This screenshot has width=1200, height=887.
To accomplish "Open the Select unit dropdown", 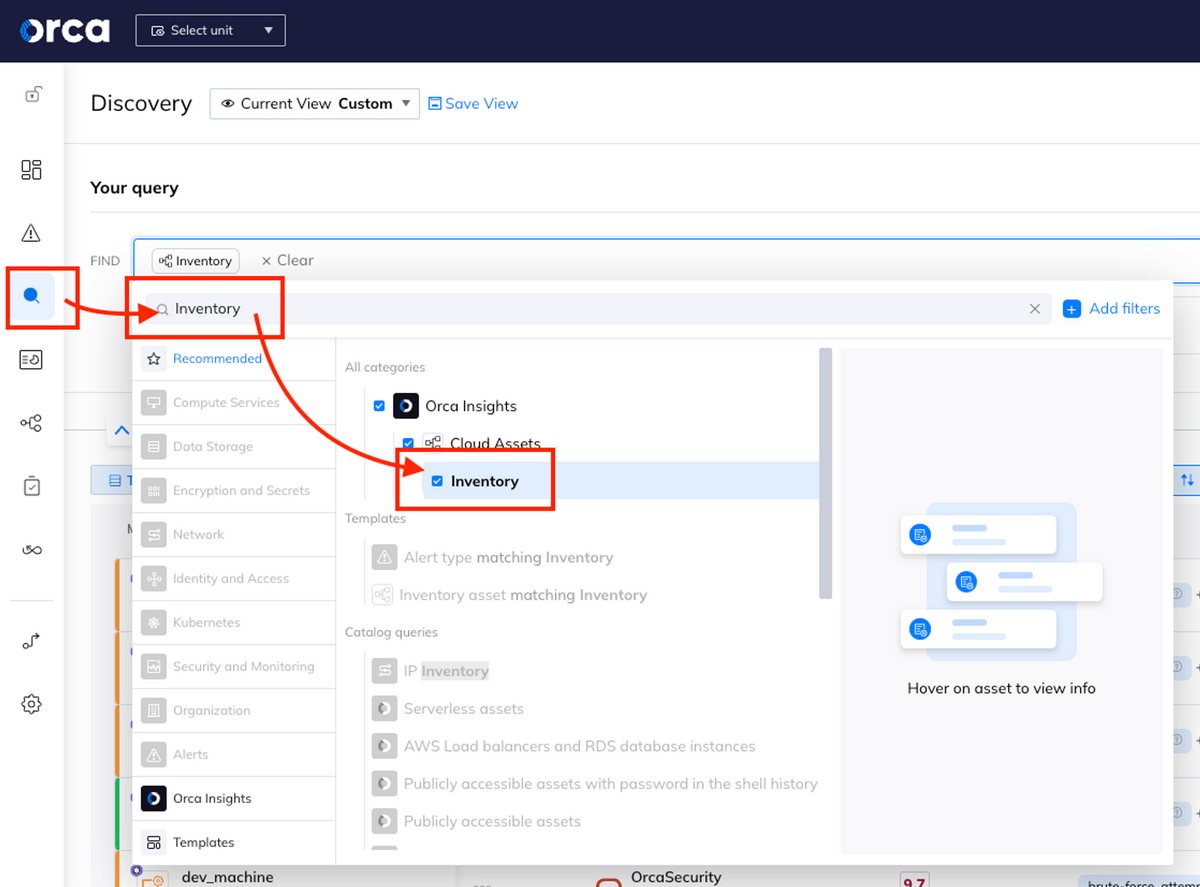I will 210,30.
